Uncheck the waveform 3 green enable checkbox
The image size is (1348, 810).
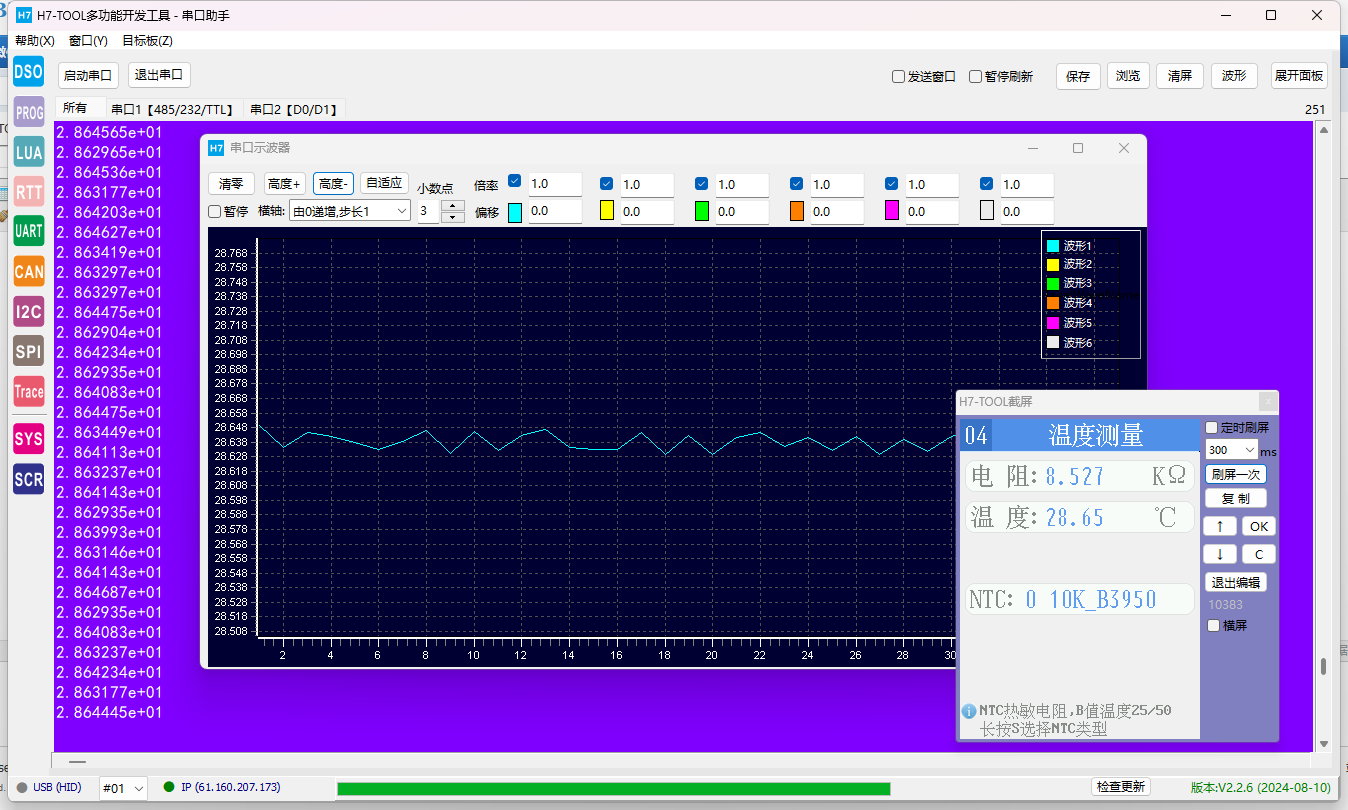pos(702,183)
